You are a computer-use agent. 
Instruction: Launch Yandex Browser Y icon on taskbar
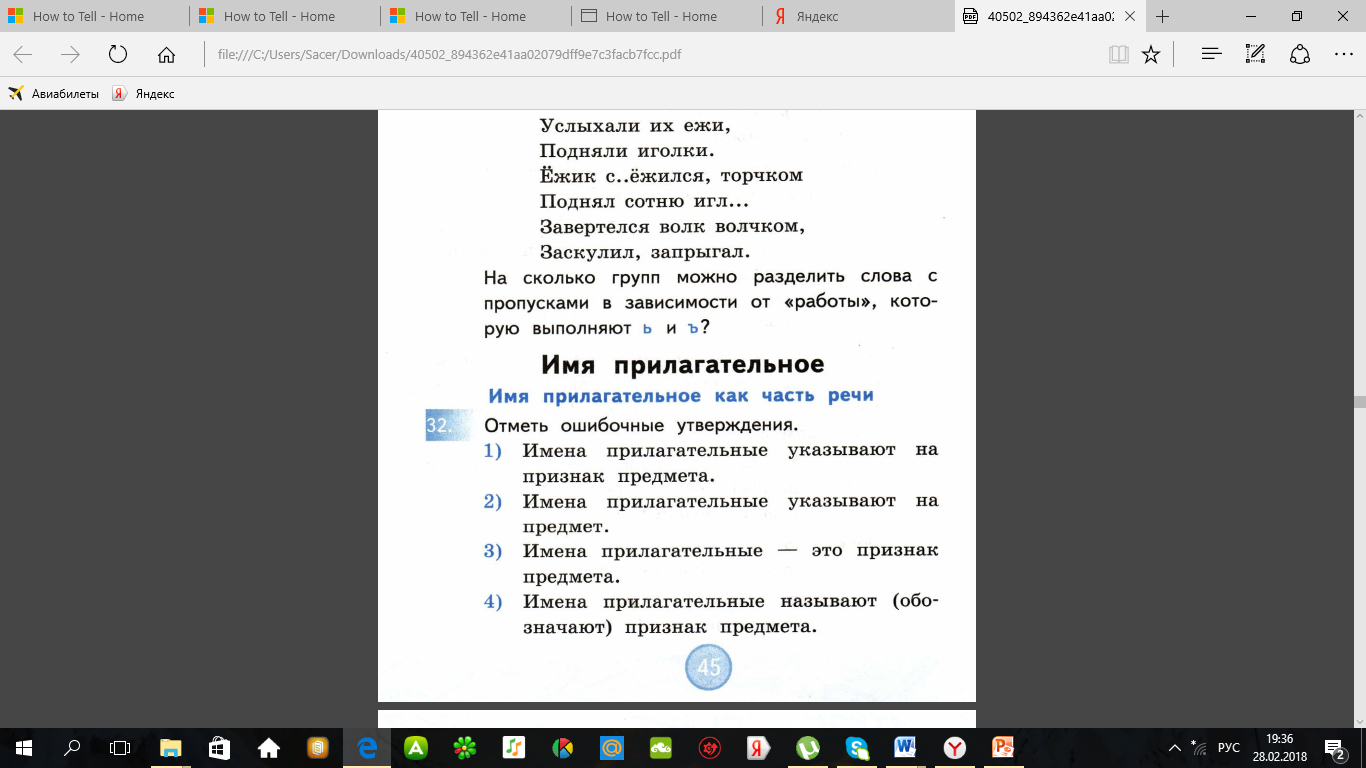pos(954,747)
